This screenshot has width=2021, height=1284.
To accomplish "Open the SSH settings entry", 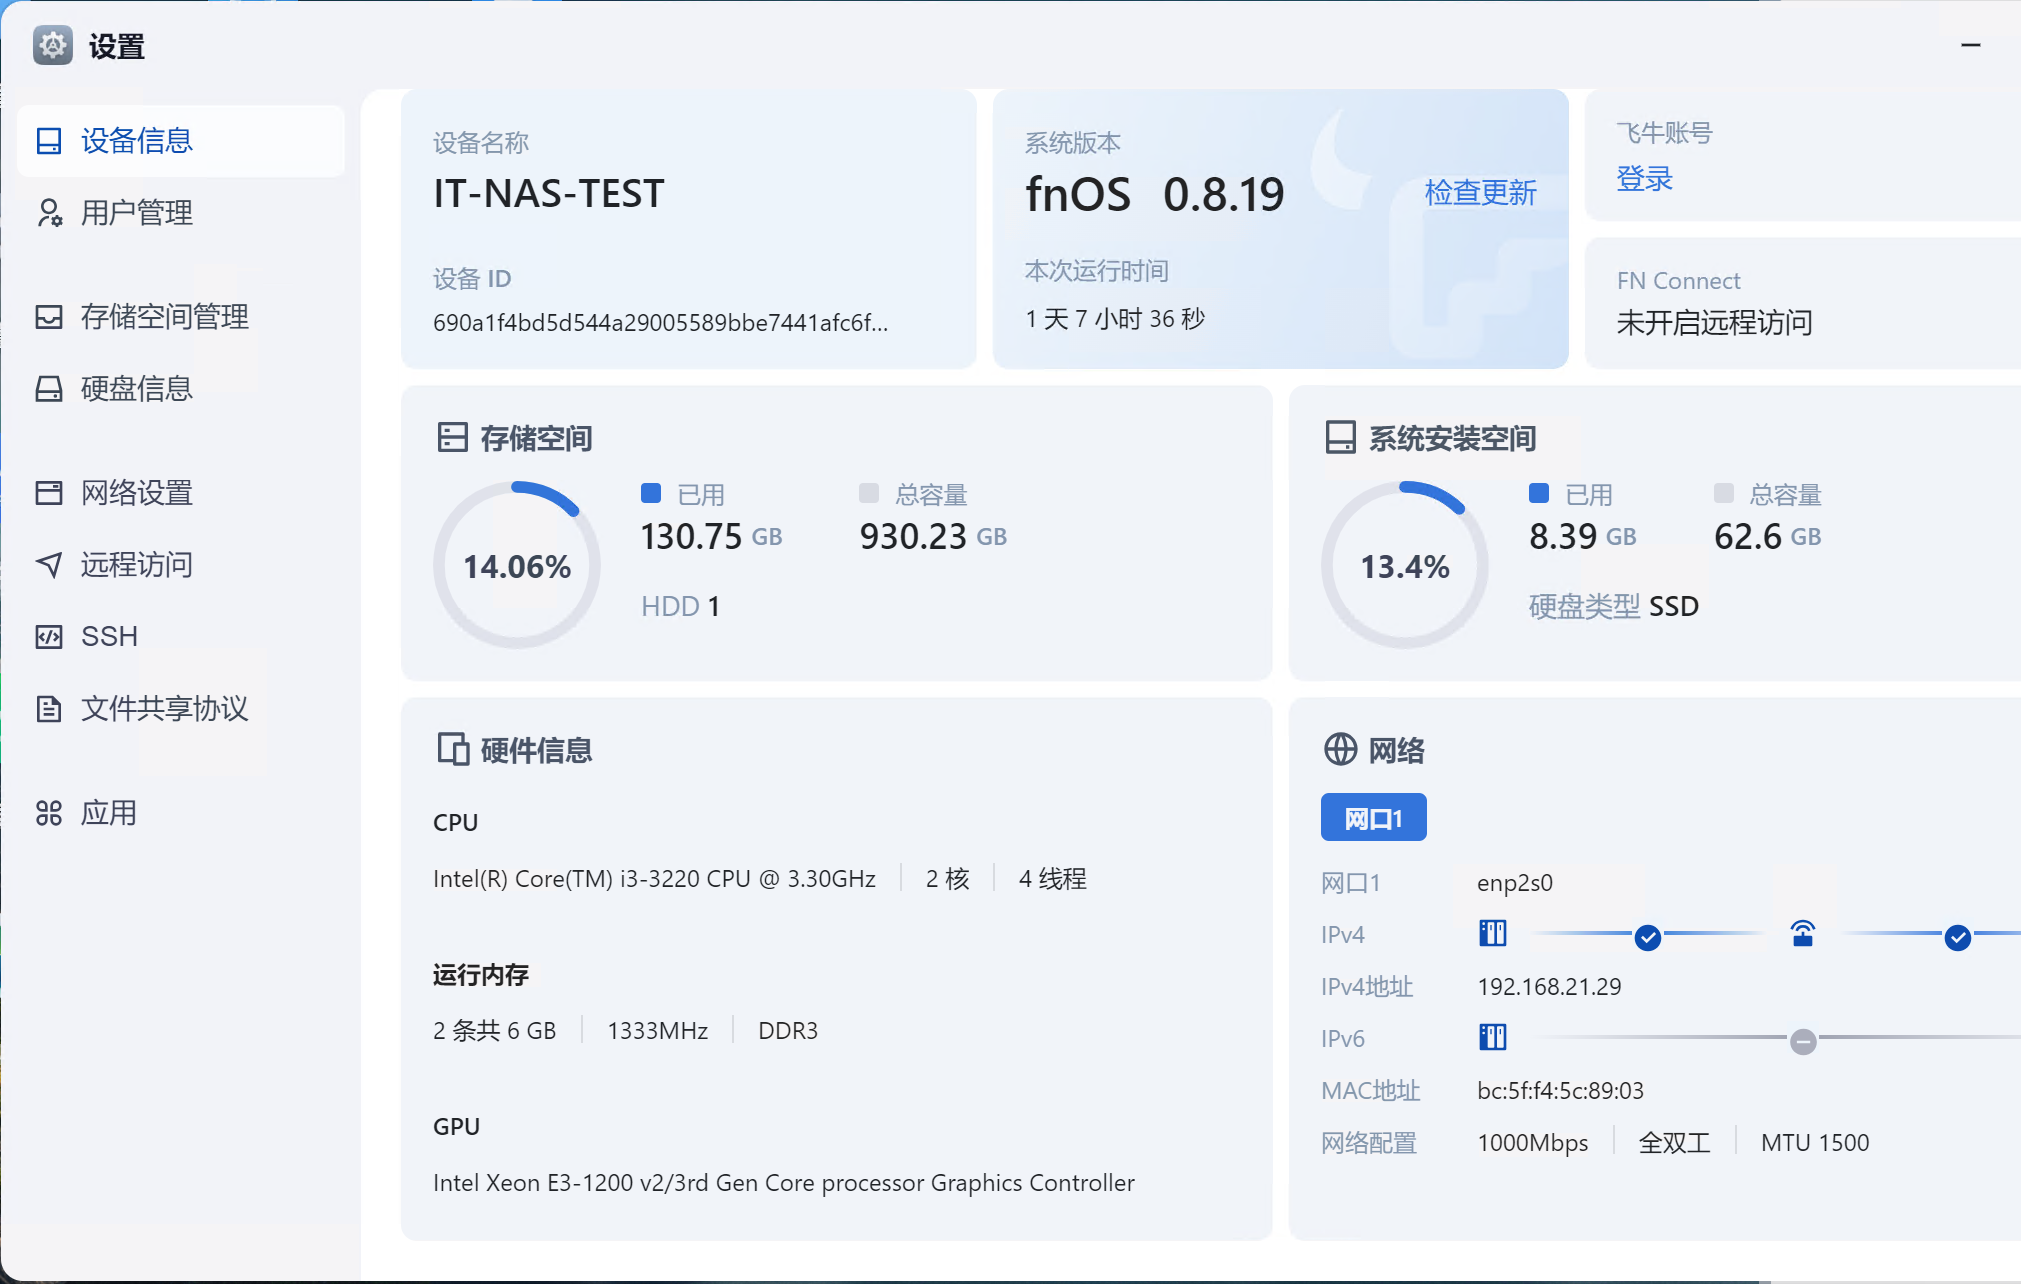I will click(181, 637).
